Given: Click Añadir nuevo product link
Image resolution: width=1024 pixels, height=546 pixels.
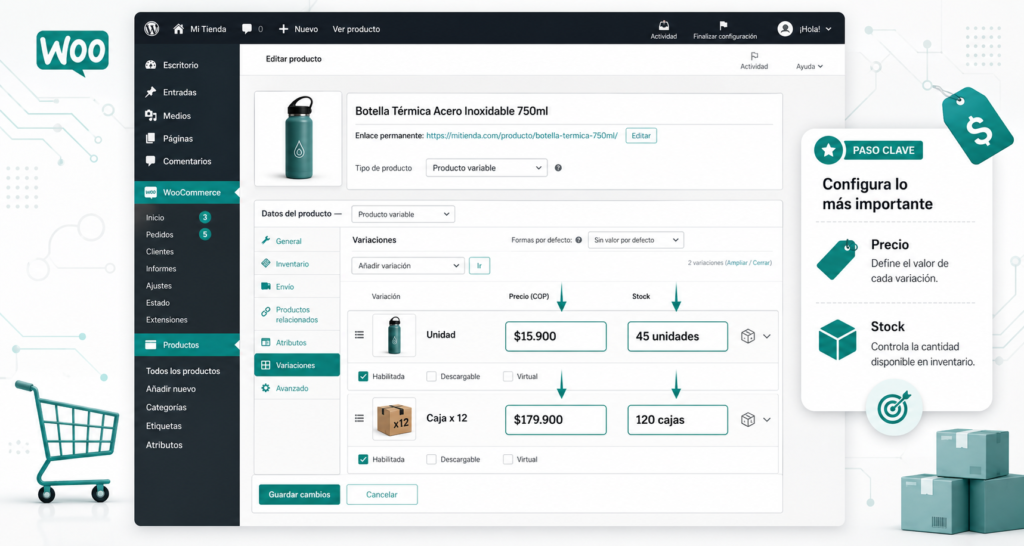Looking at the screenshot, I should [170, 389].
